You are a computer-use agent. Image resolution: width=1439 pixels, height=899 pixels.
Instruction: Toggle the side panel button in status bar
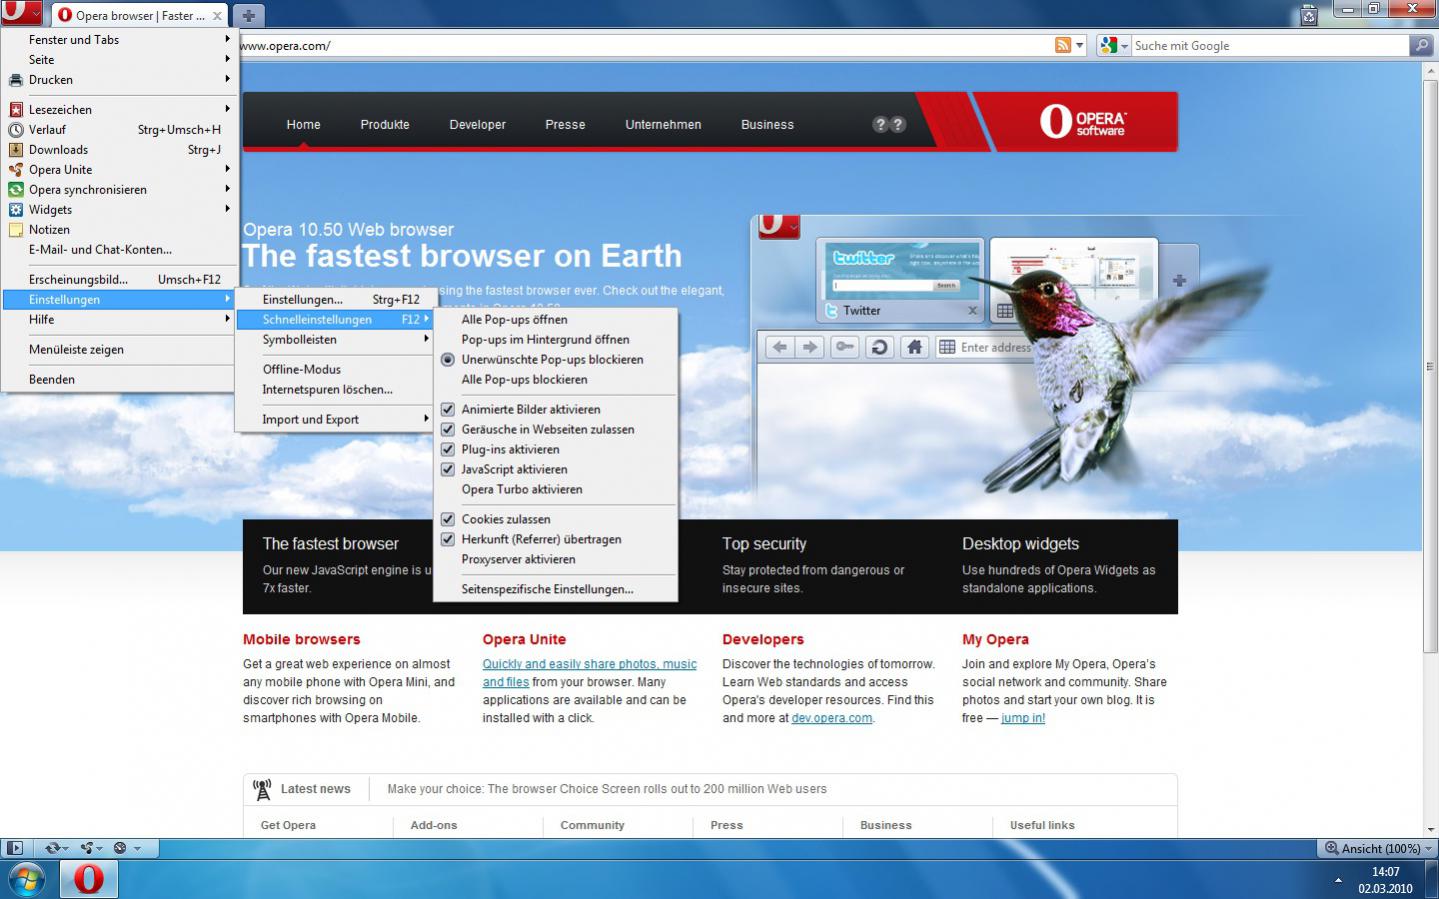pyautogui.click(x=14, y=848)
